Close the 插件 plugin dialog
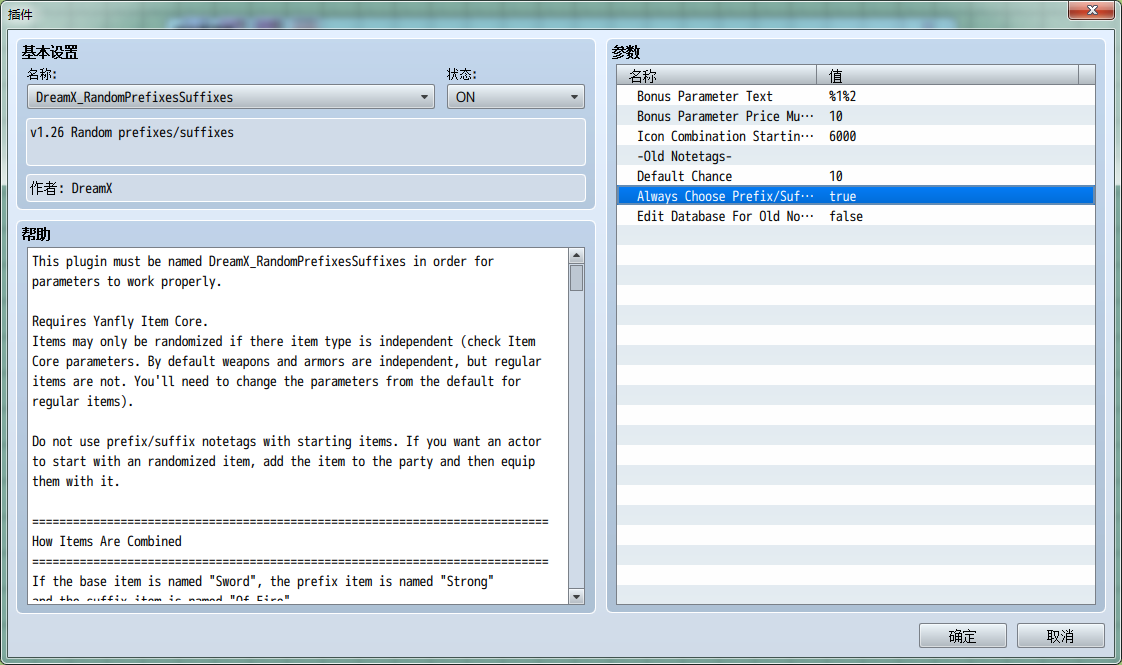The image size is (1122, 665). tap(1091, 10)
